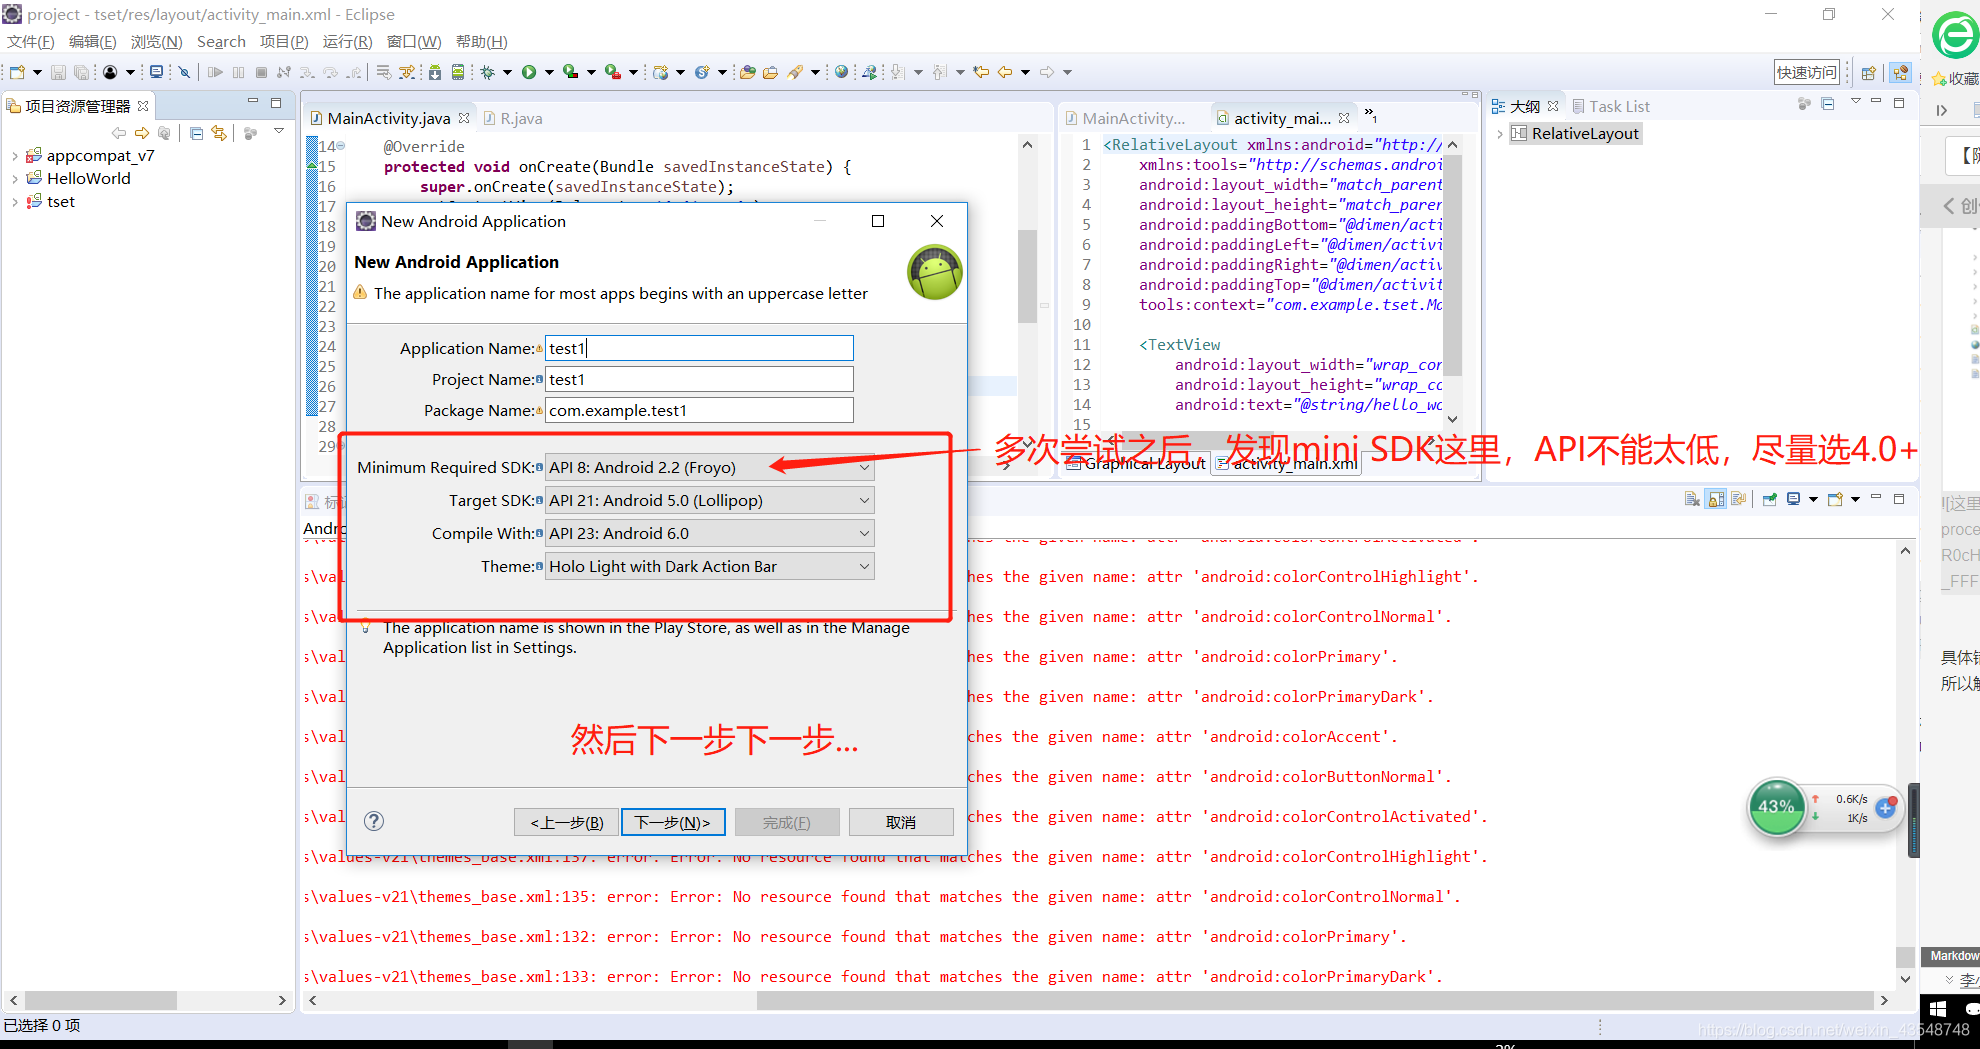Open the 窗口(W) menu

[414, 41]
